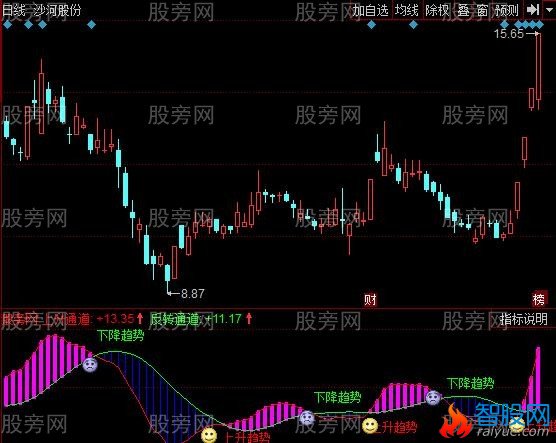556x443 pixels.
Task: Click the 15.65 high price label
Action: tap(509, 34)
